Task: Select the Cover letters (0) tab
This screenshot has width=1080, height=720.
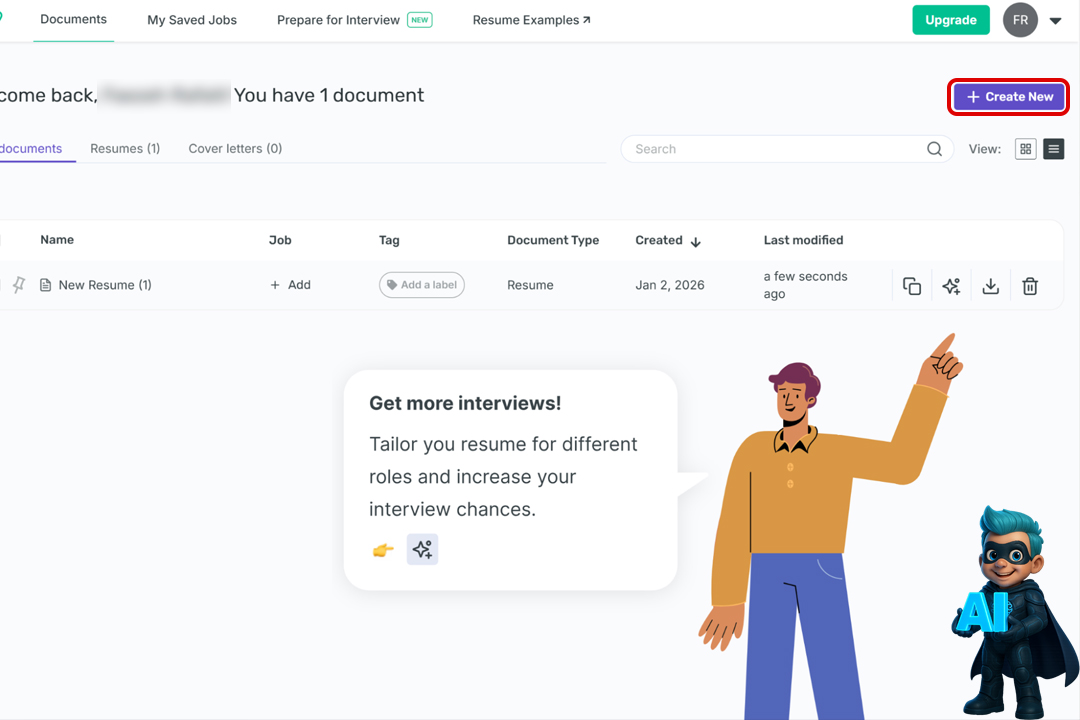Action: pos(235,148)
